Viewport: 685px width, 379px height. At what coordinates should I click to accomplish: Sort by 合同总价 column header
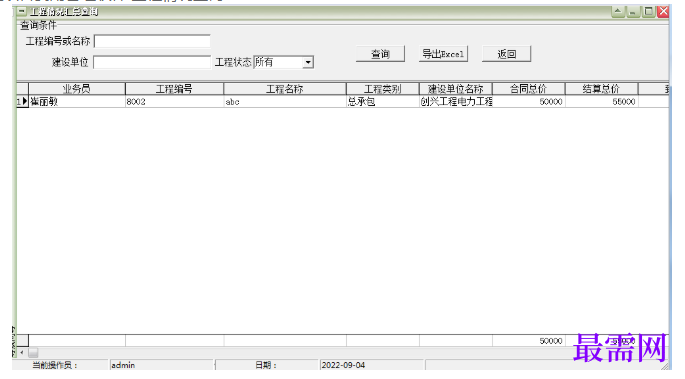point(529,89)
